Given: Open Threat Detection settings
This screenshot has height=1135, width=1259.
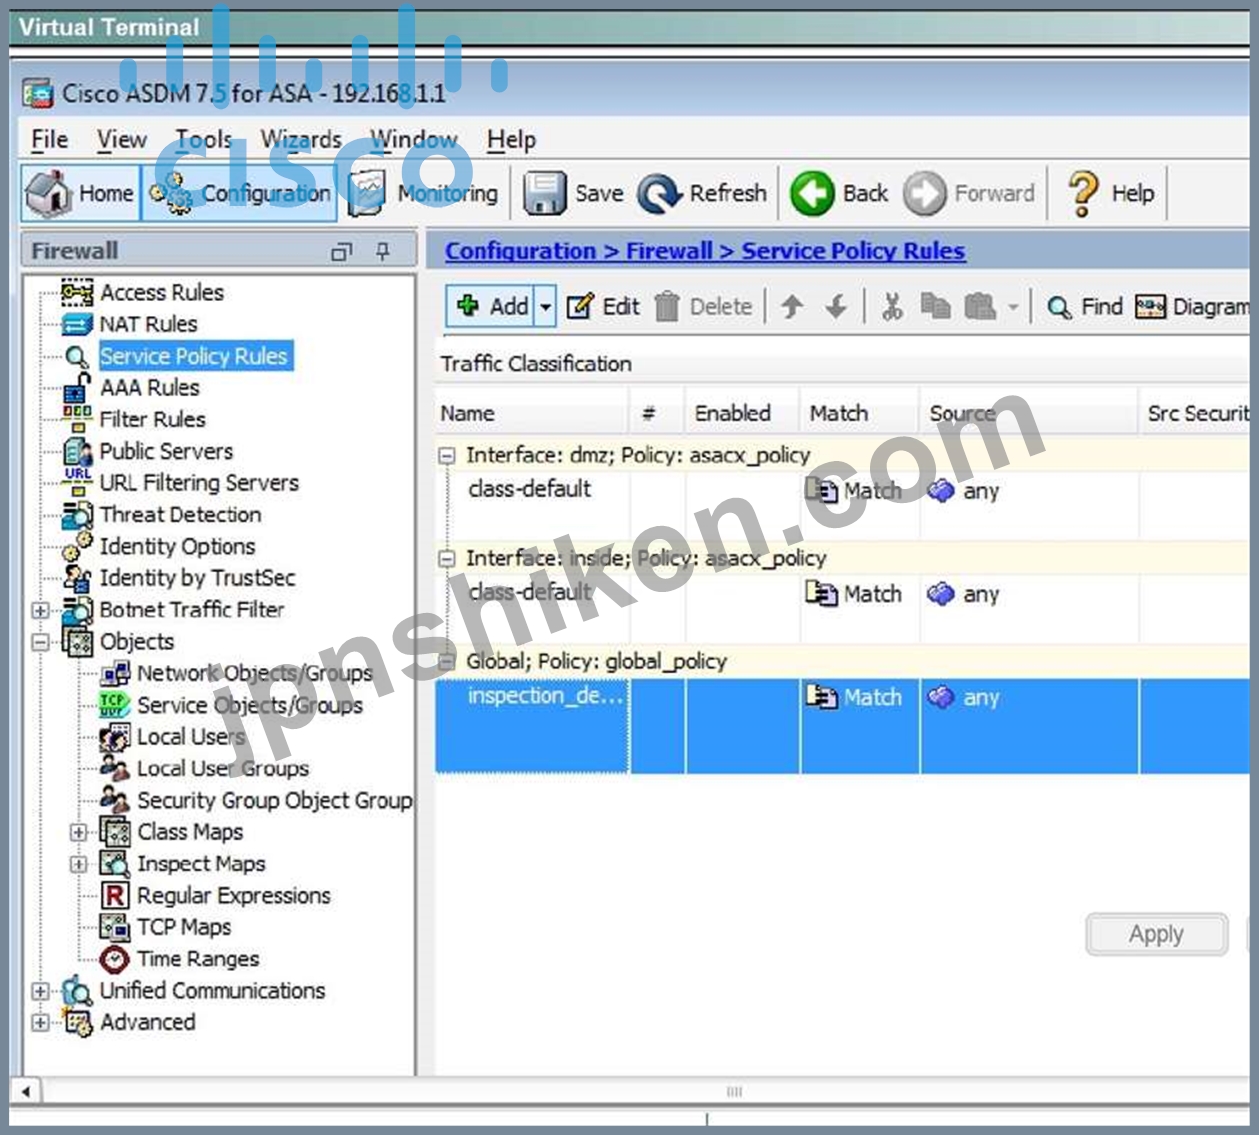Looking at the screenshot, I should click(x=181, y=515).
